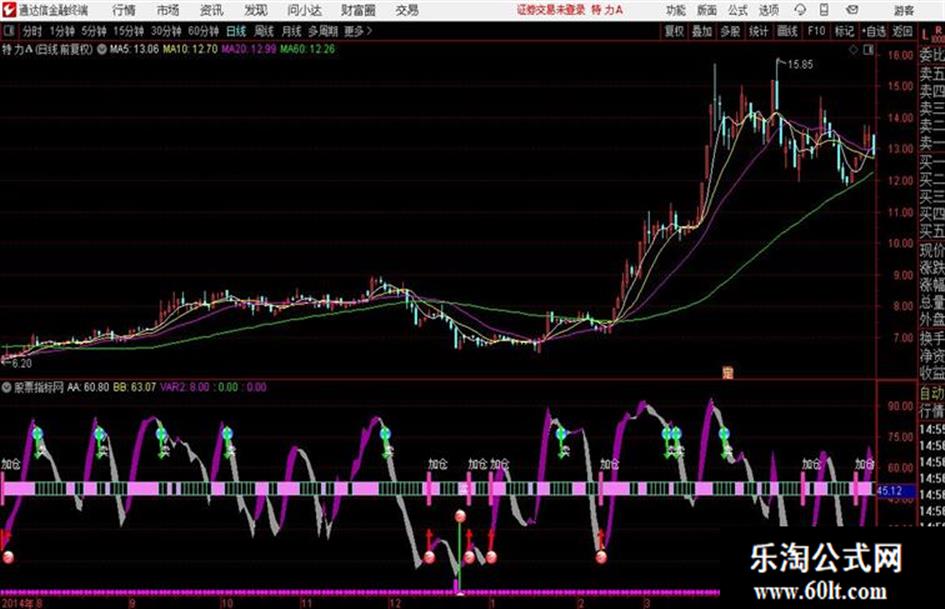945x609 pixels.
Task: Click the 返回 button
Action: coord(902,31)
